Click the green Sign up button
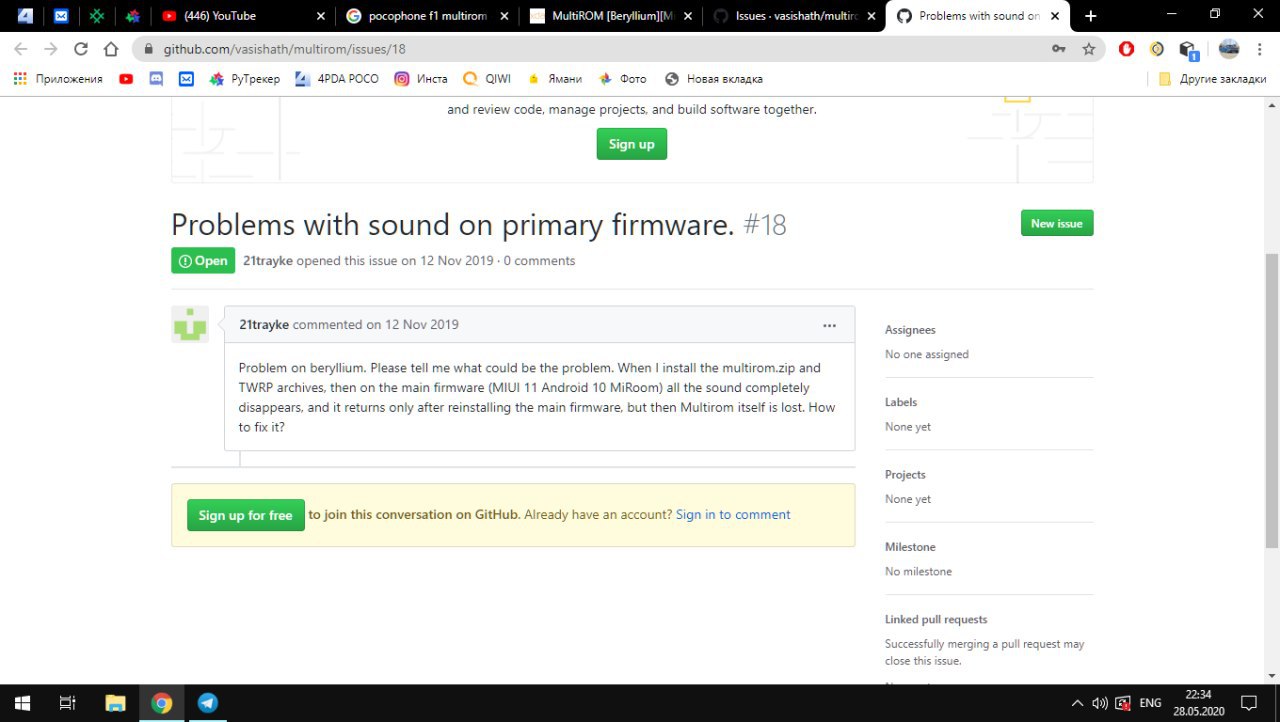This screenshot has height=722, width=1280. click(631, 144)
